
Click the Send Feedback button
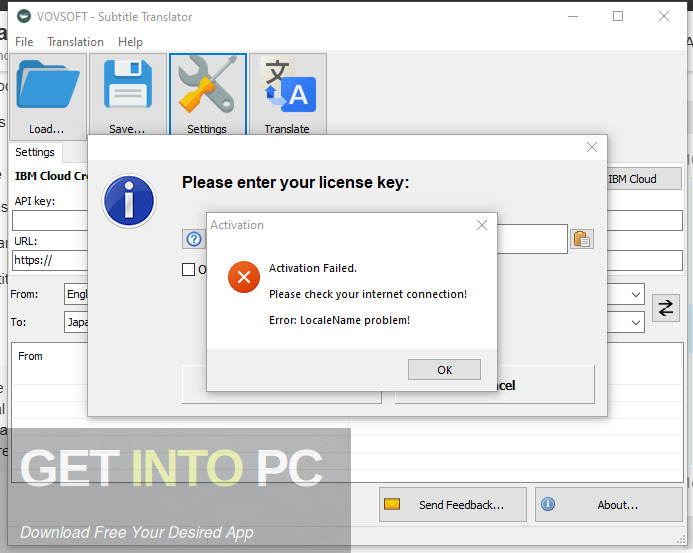coord(453,504)
